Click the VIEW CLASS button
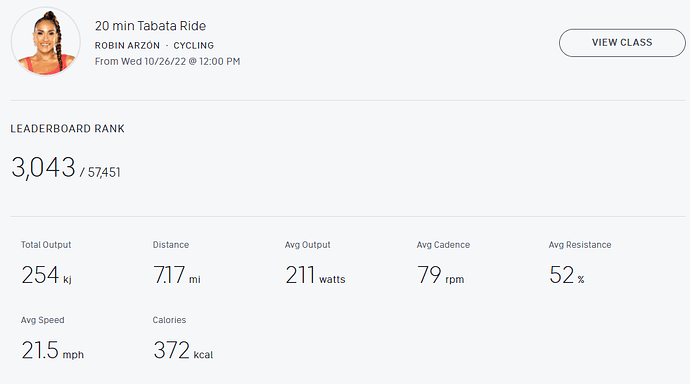 (622, 43)
